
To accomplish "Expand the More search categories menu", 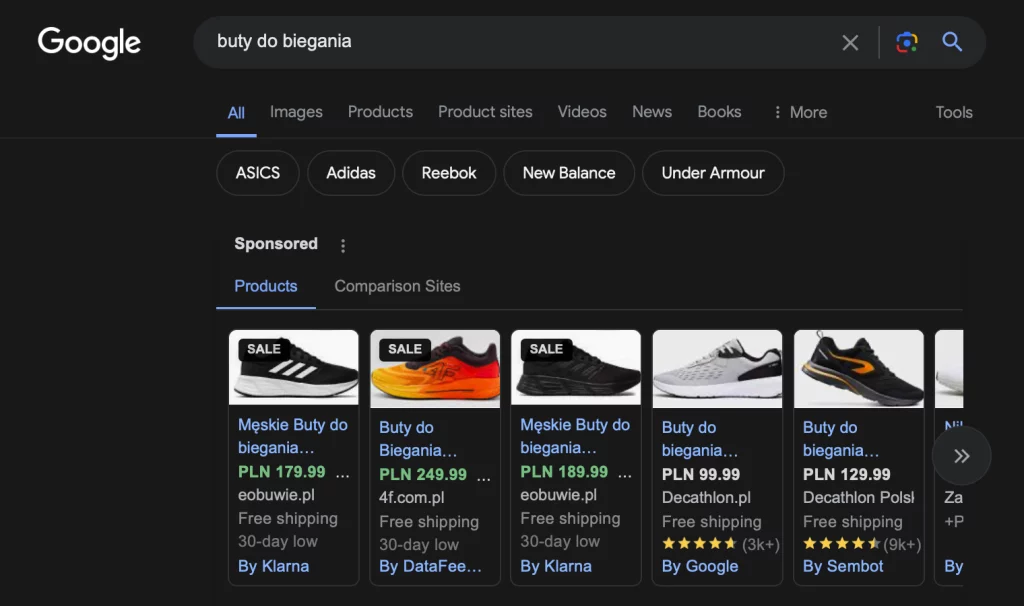I will coord(800,112).
